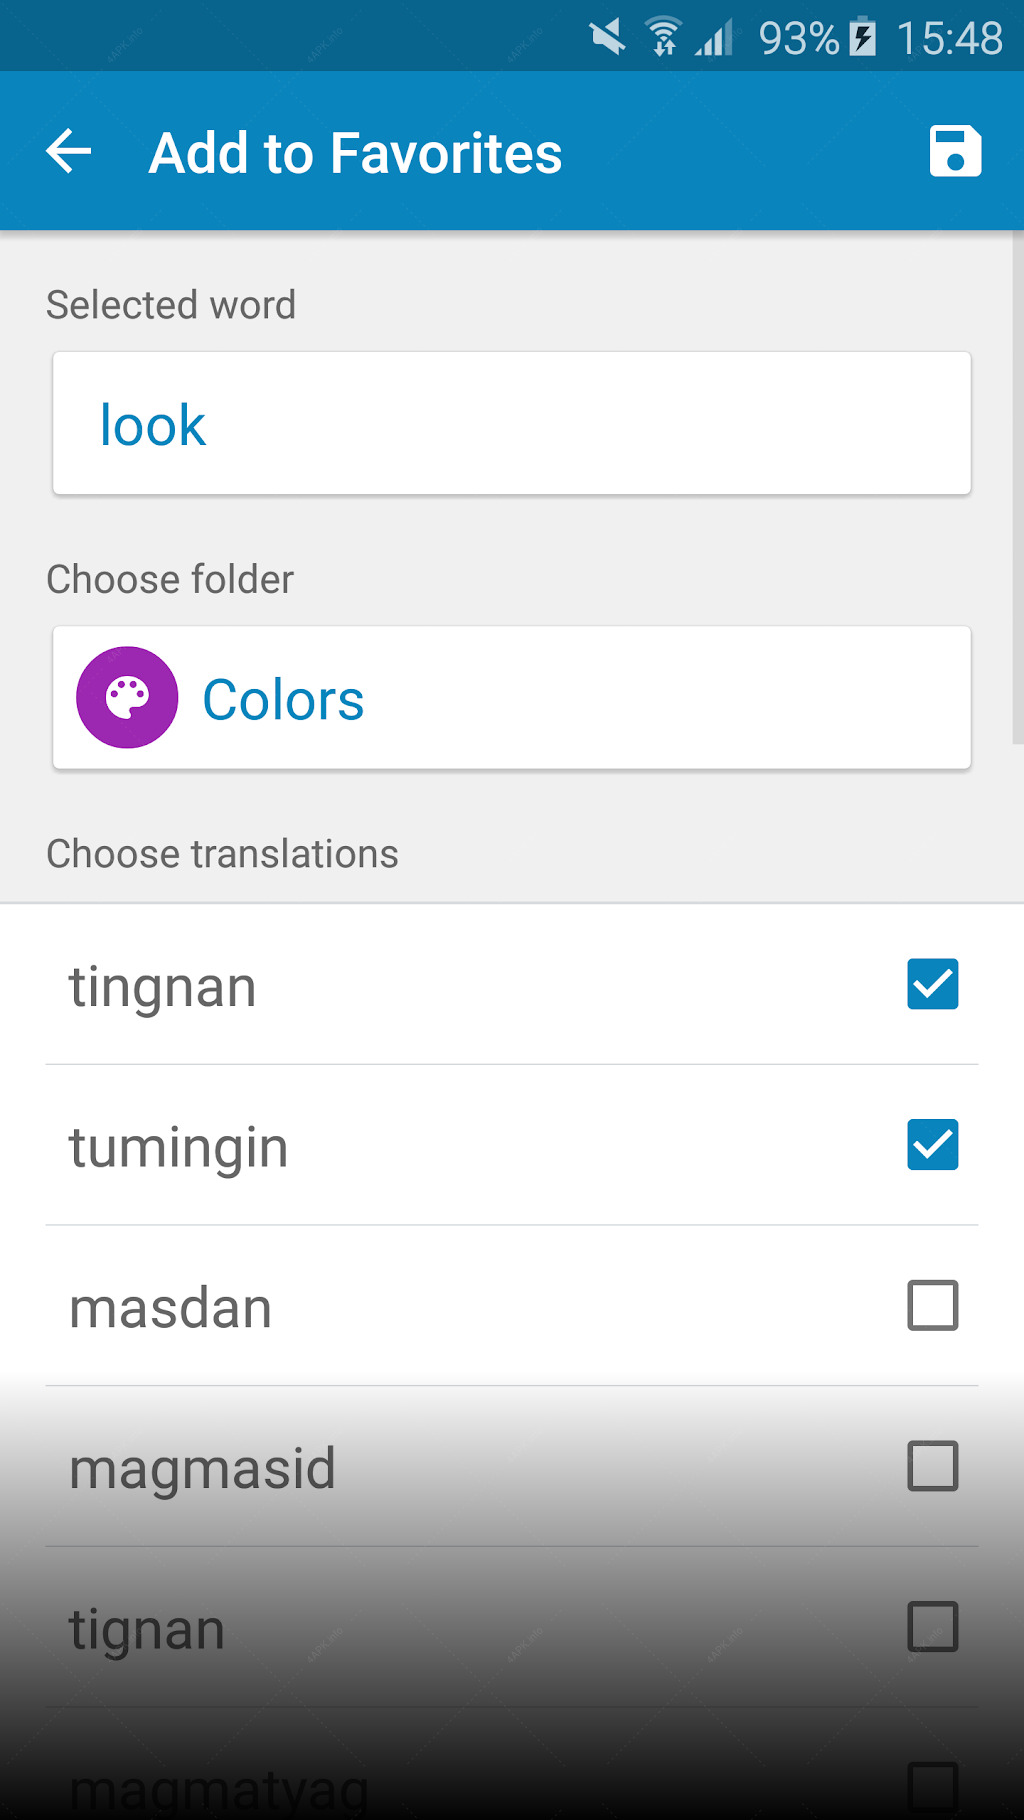Save favorite with floppy disk icon
The width and height of the screenshot is (1024, 1820).
coord(955,151)
